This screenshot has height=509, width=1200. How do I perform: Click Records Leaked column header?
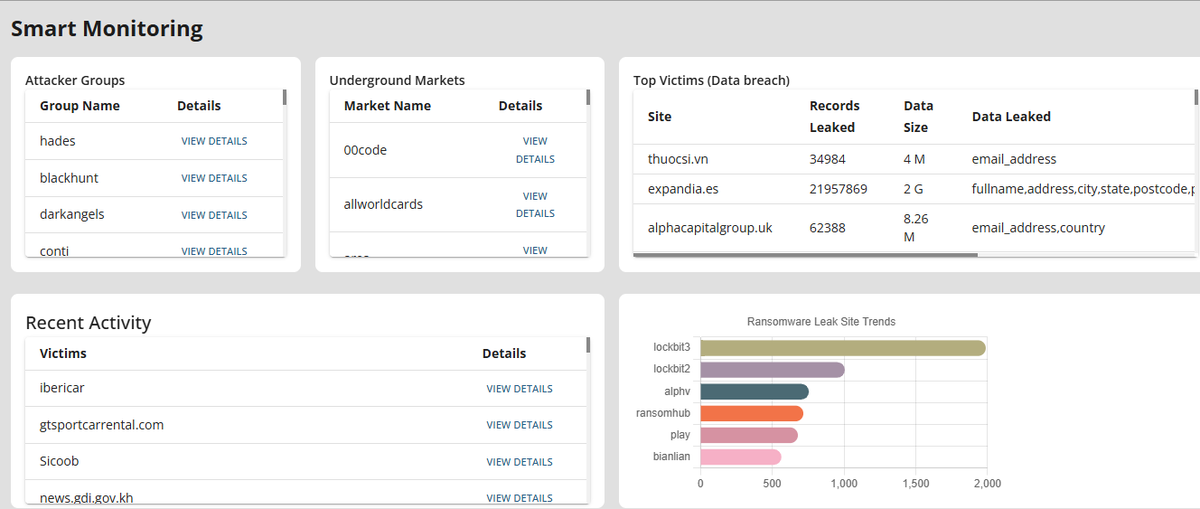click(835, 116)
